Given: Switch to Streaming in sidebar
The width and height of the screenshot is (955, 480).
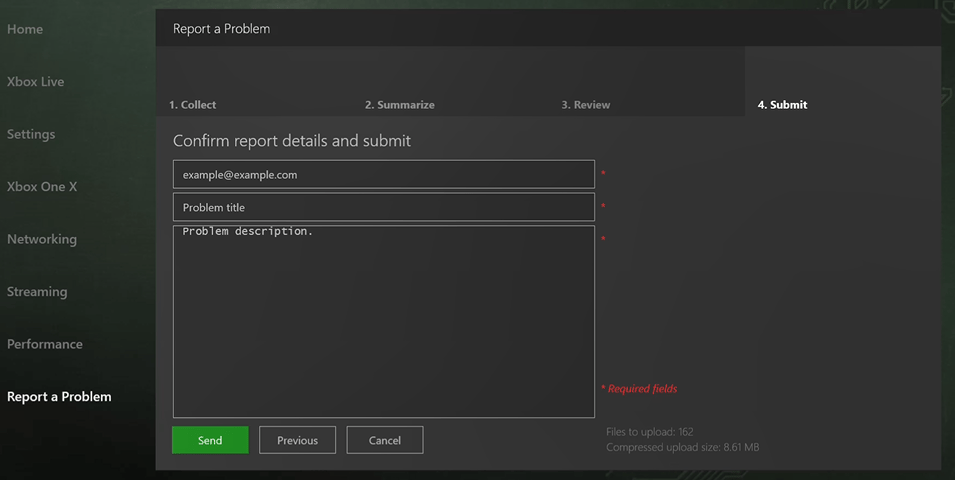Looking at the screenshot, I should (x=37, y=292).
